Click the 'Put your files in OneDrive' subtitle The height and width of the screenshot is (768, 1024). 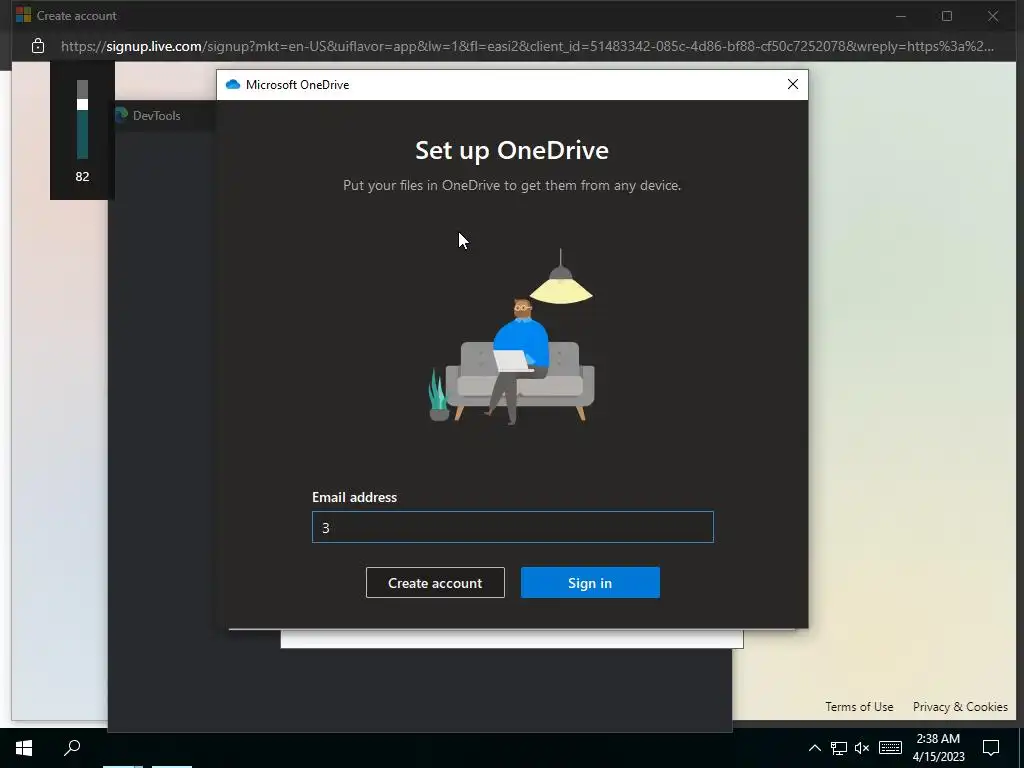512,185
